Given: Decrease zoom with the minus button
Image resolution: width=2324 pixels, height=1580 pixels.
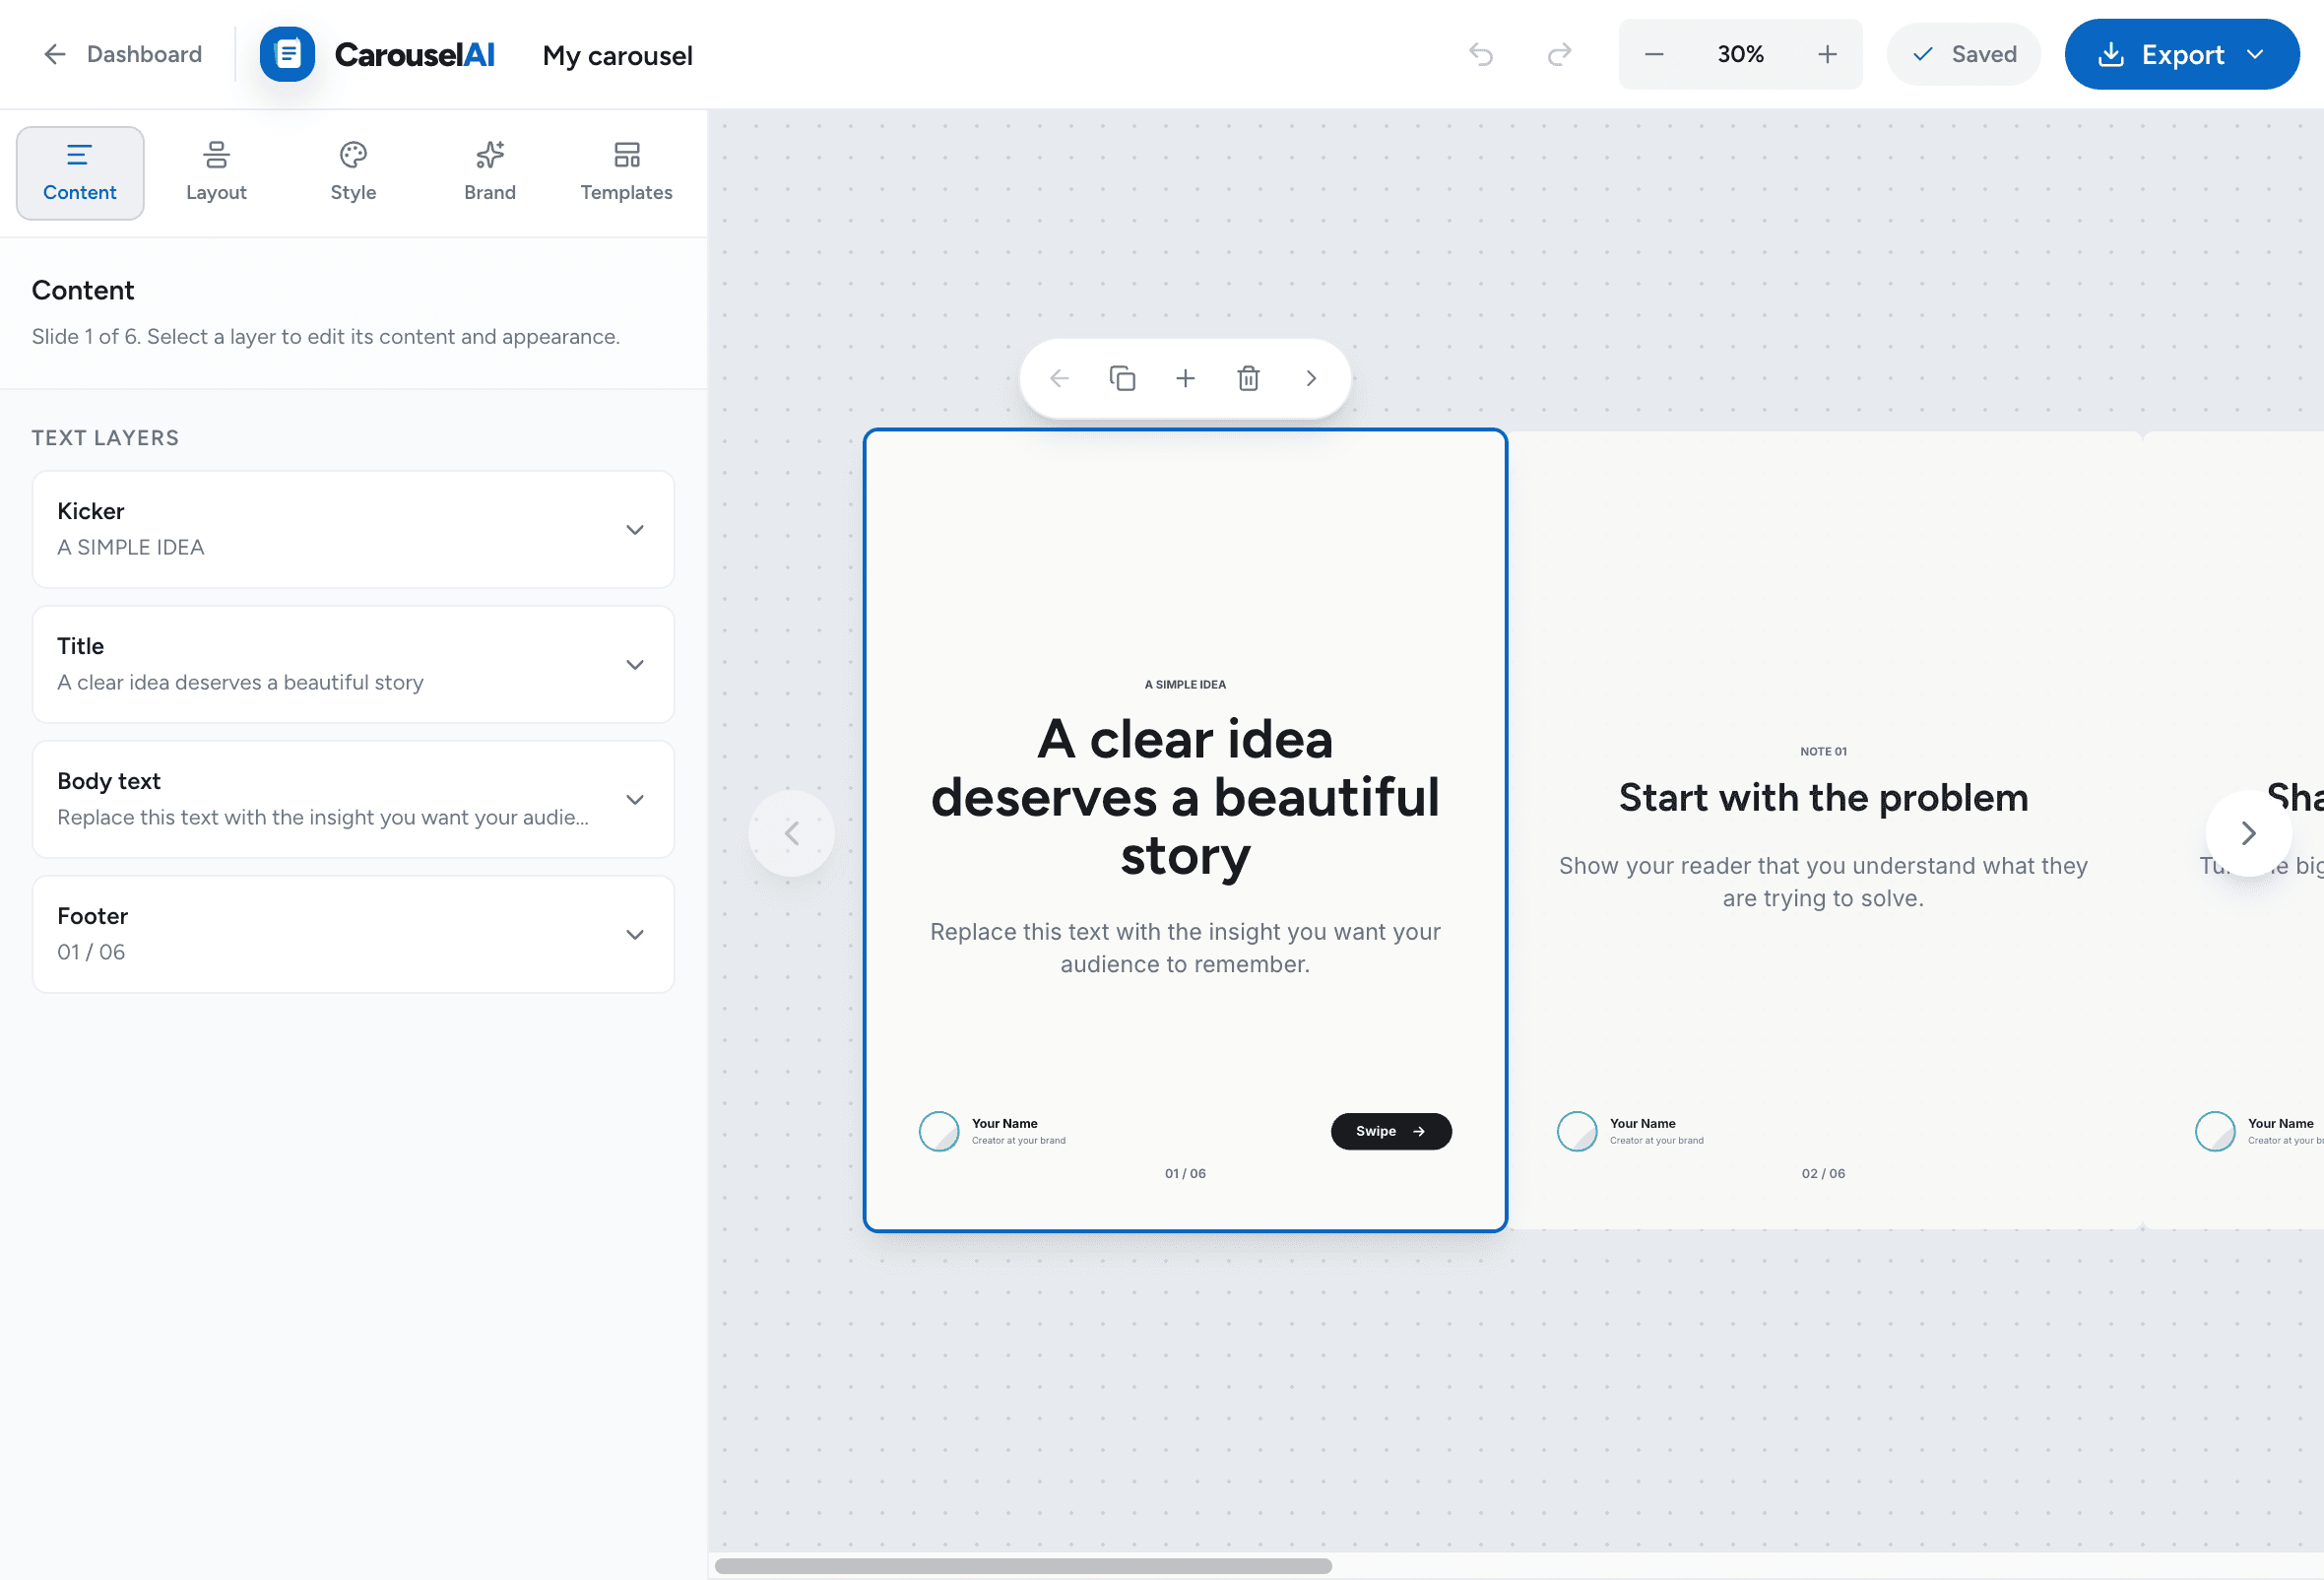Looking at the screenshot, I should 1654,54.
